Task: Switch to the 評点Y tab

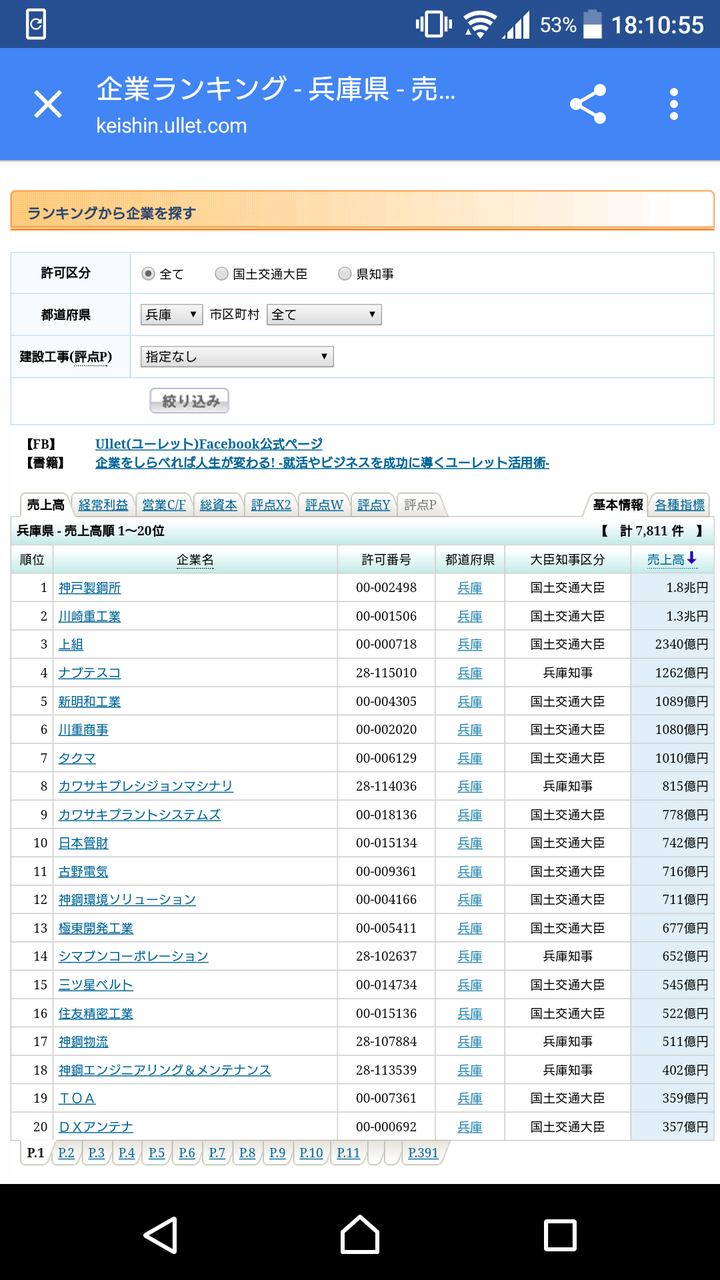Action: pyautogui.click(x=374, y=505)
